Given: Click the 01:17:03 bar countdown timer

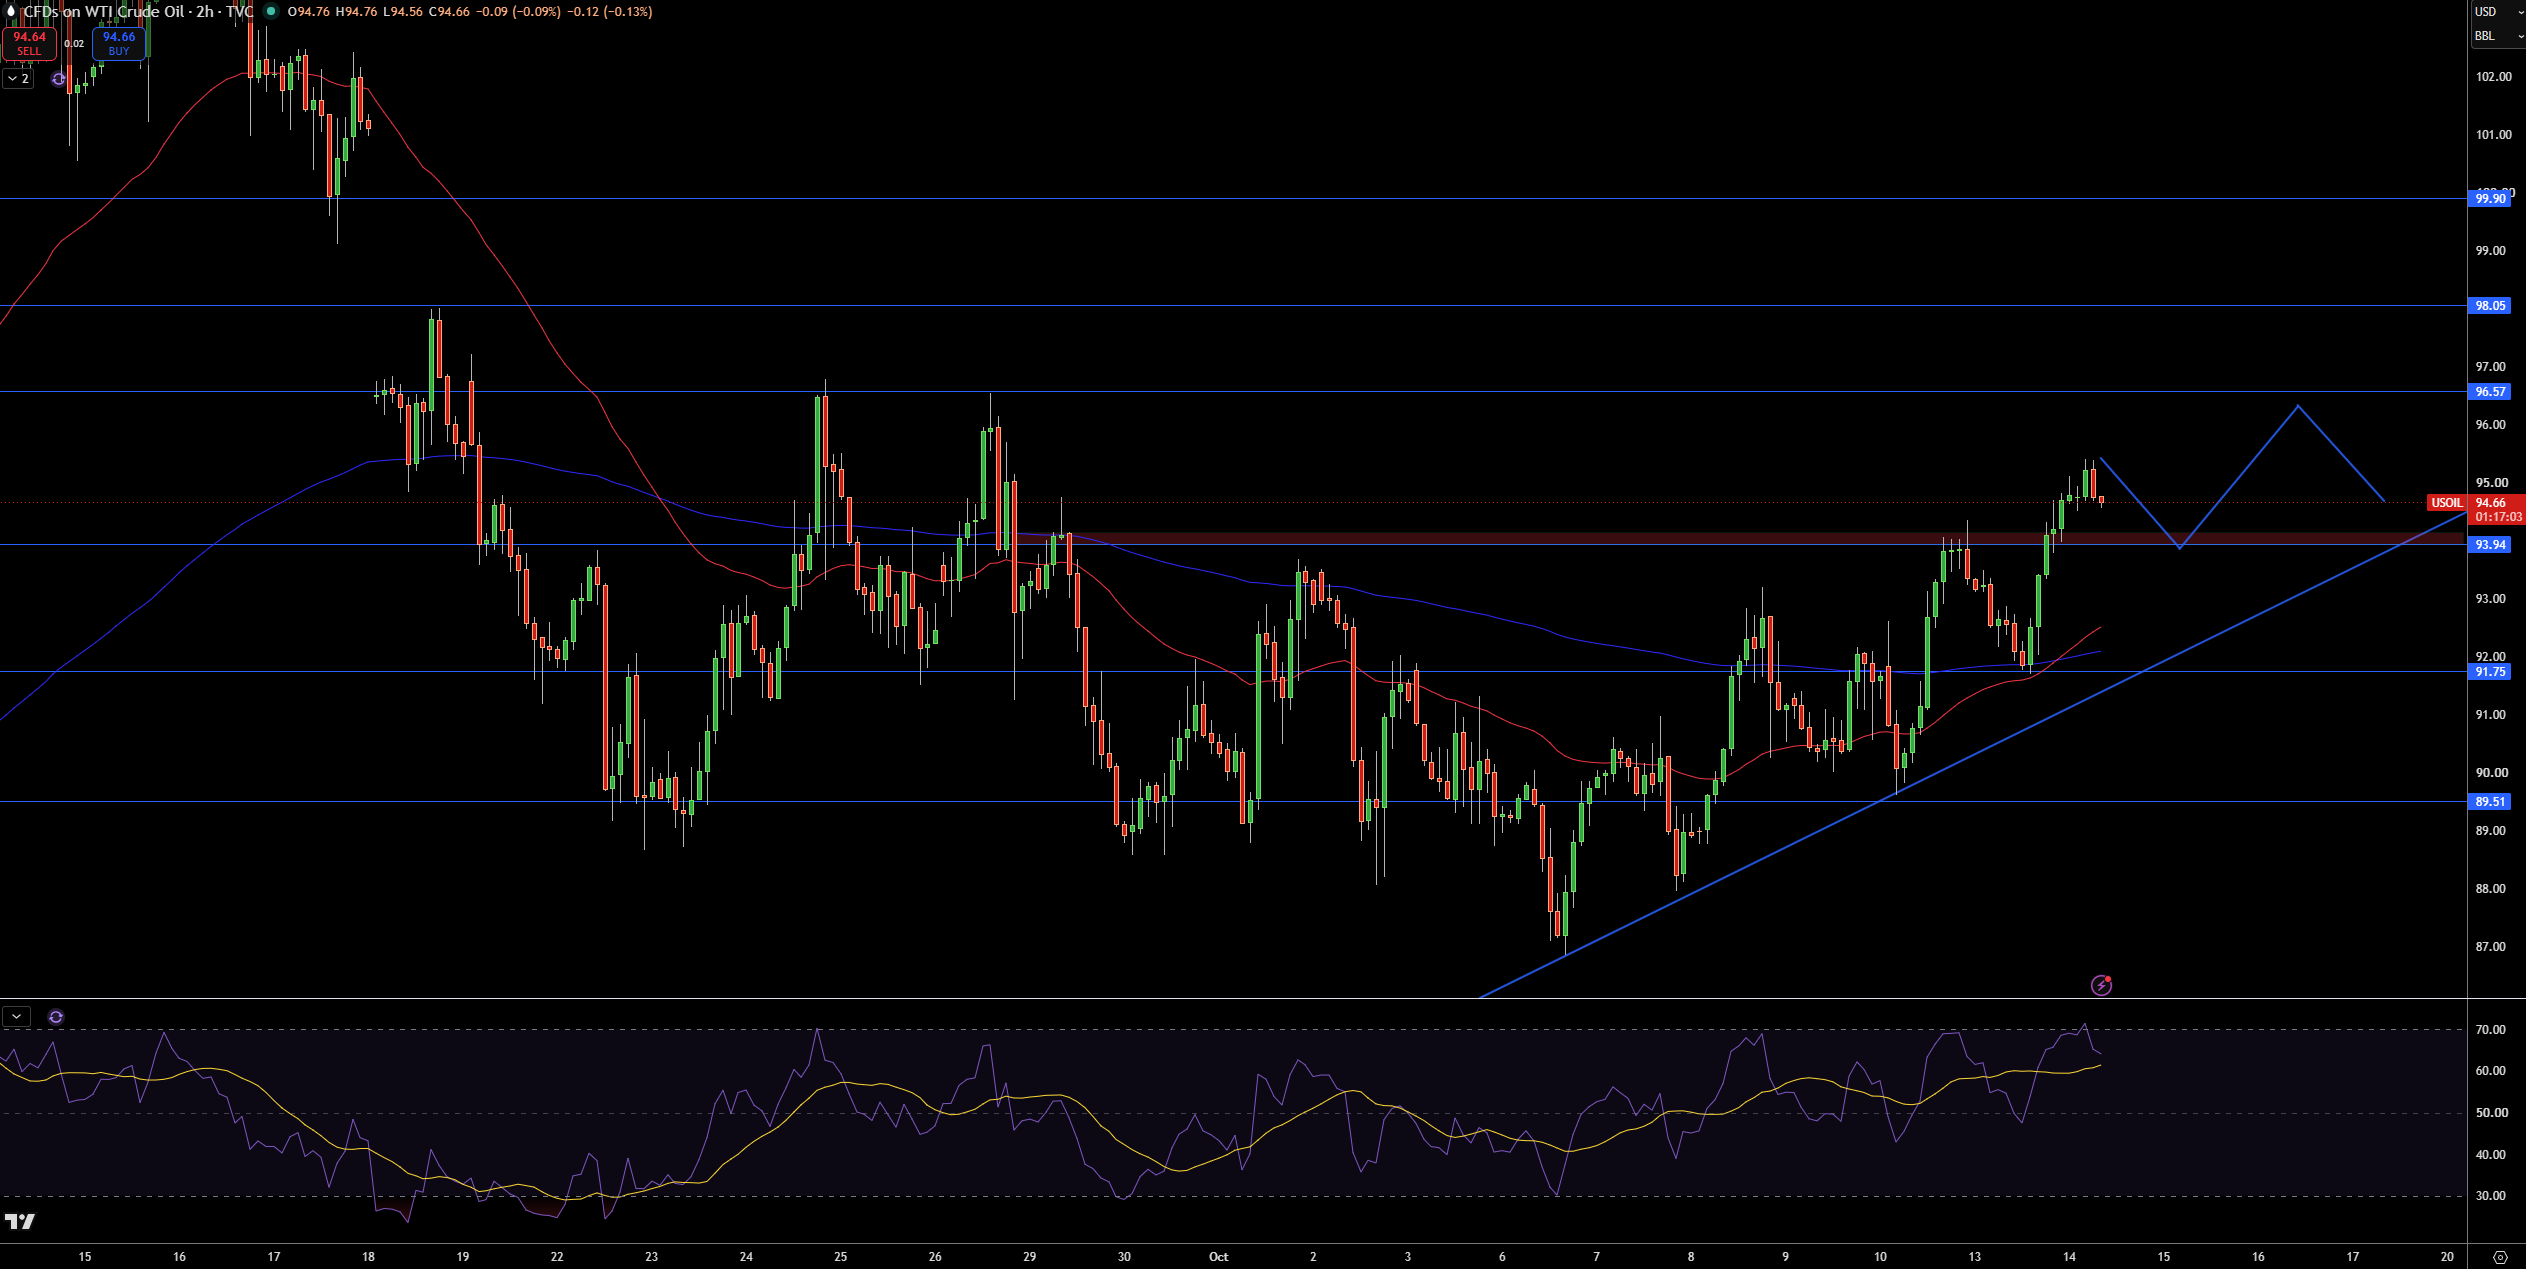Looking at the screenshot, I should [x=2498, y=517].
